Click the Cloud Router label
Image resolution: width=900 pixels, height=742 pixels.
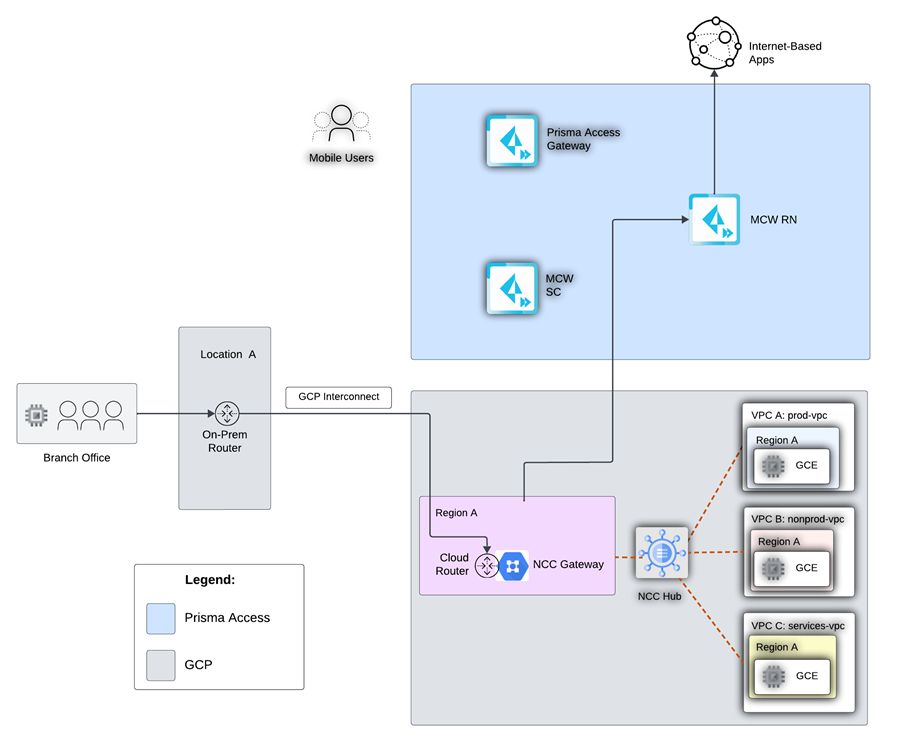(x=453, y=564)
